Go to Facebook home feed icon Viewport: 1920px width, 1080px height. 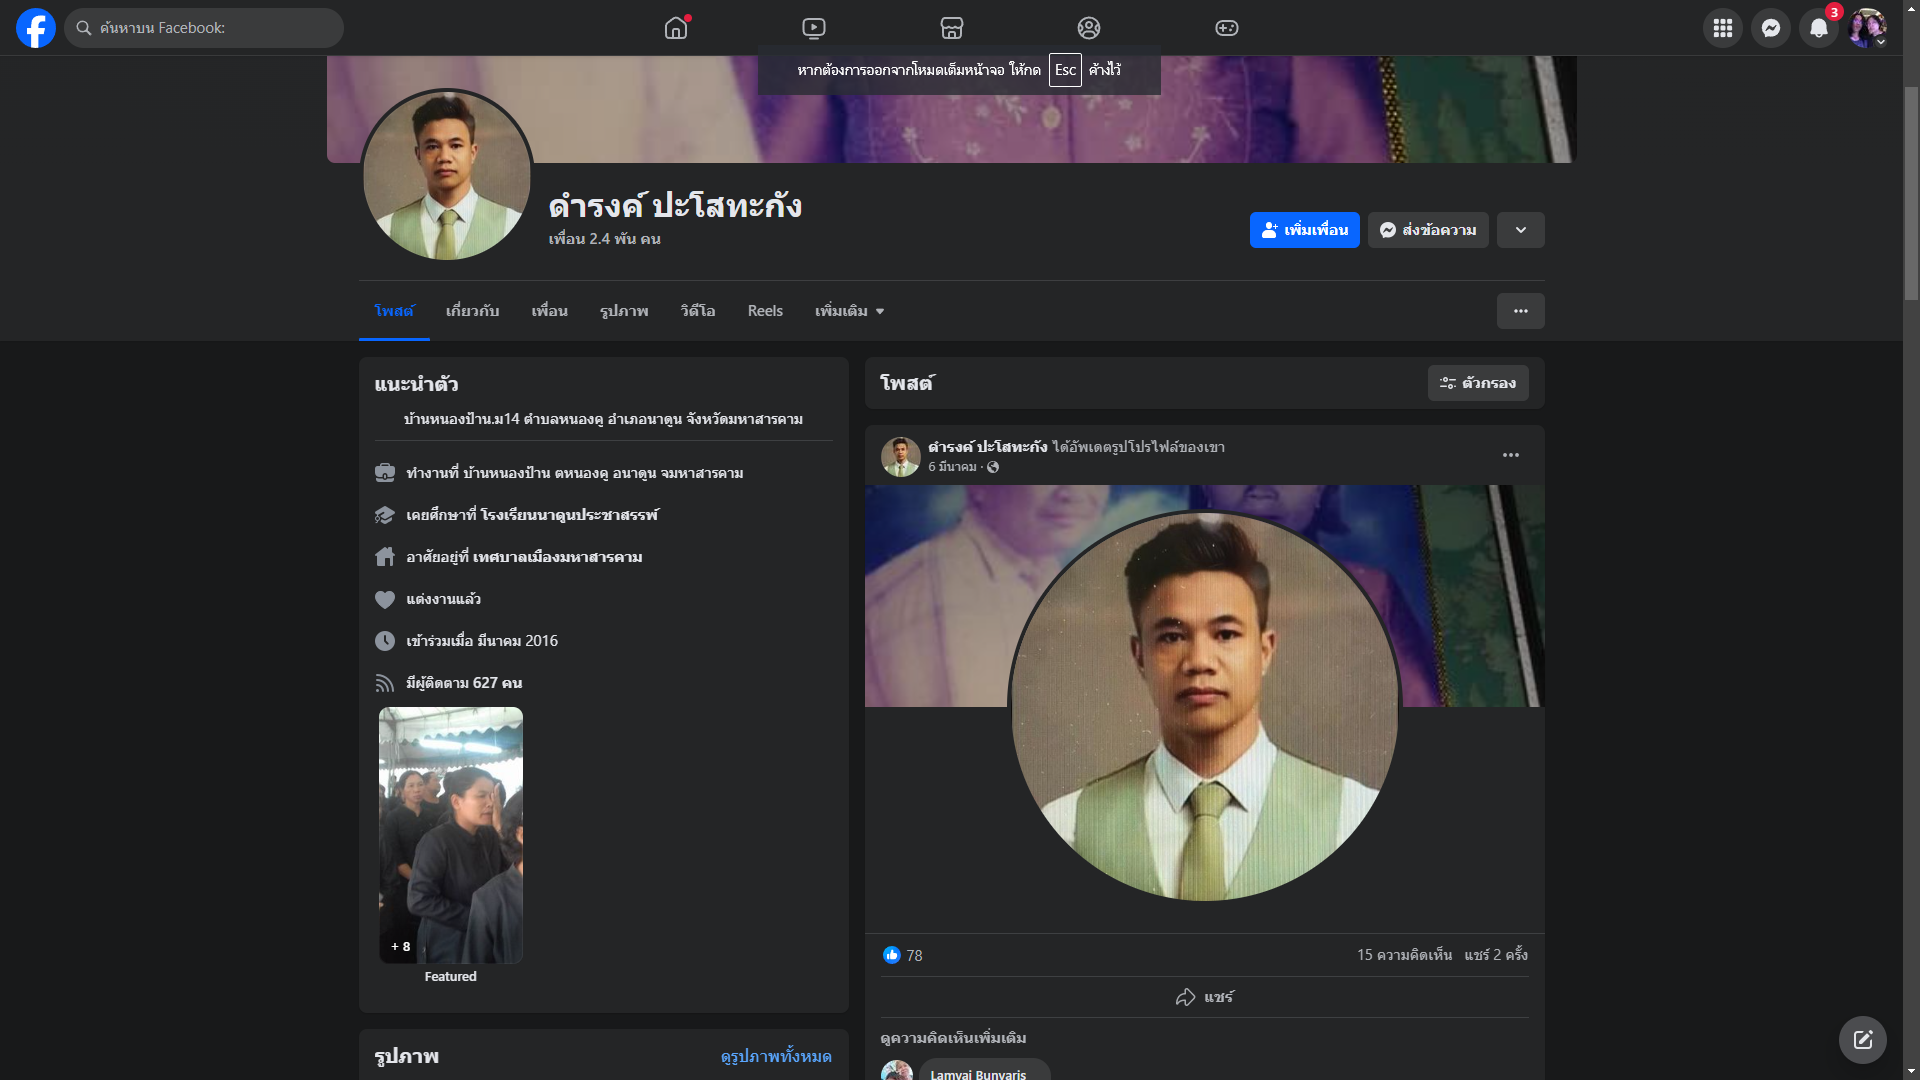tap(676, 28)
